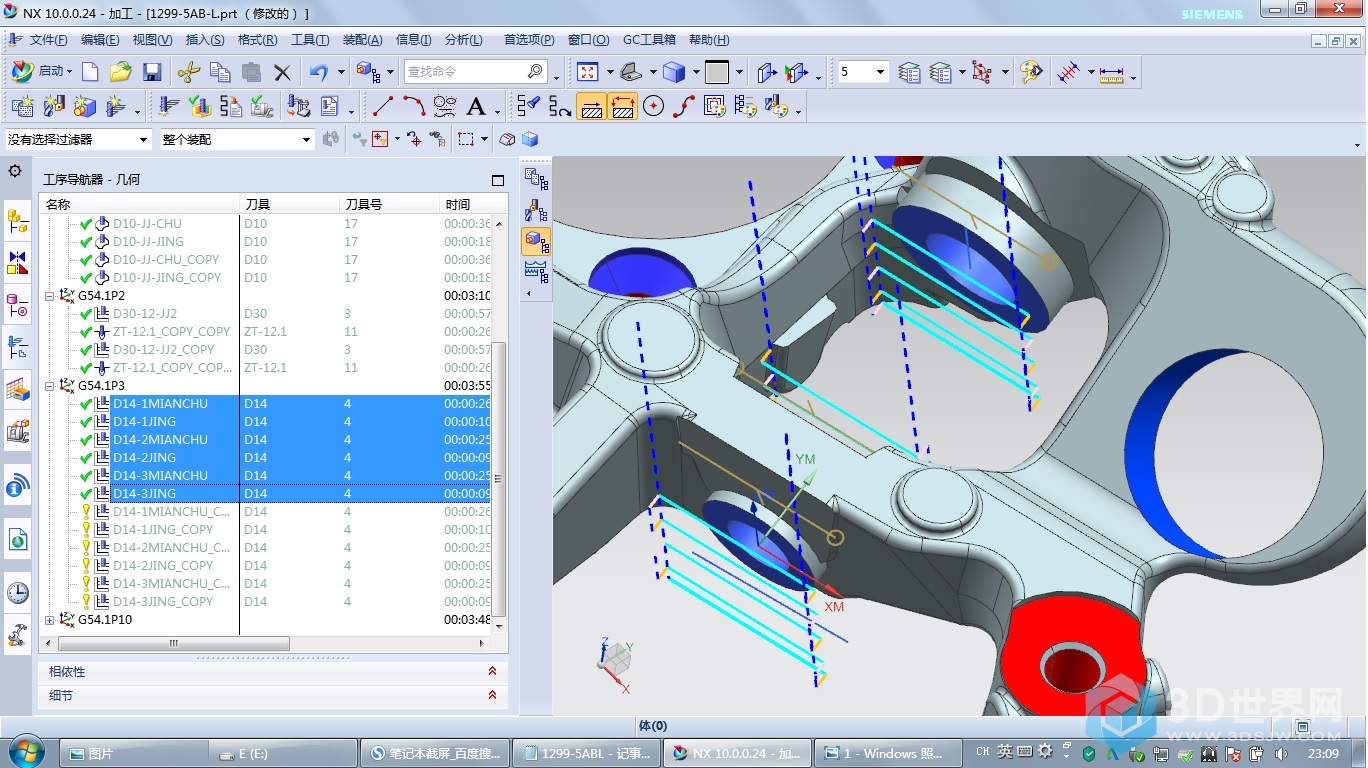Viewport: 1368px width, 768px height.
Task: Open the GC工具箱 menu
Action: point(649,40)
